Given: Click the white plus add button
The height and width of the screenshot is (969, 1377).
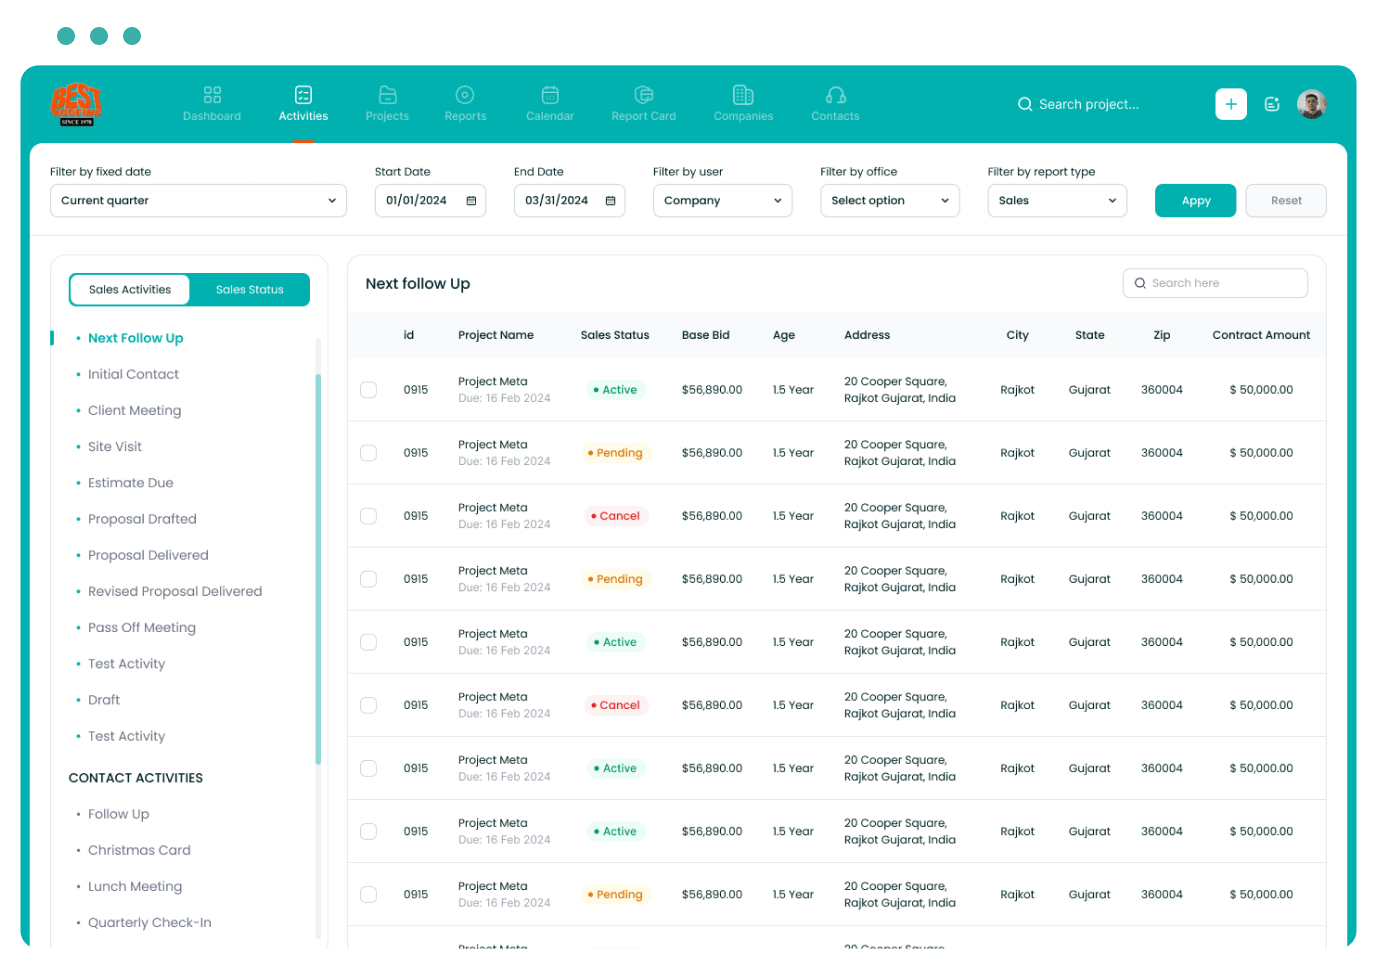Looking at the screenshot, I should pos(1231,104).
